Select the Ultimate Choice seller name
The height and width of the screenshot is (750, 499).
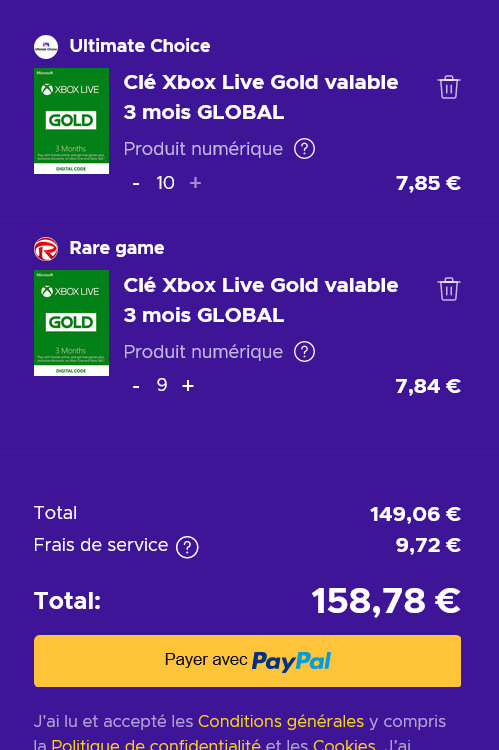pos(140,46)
